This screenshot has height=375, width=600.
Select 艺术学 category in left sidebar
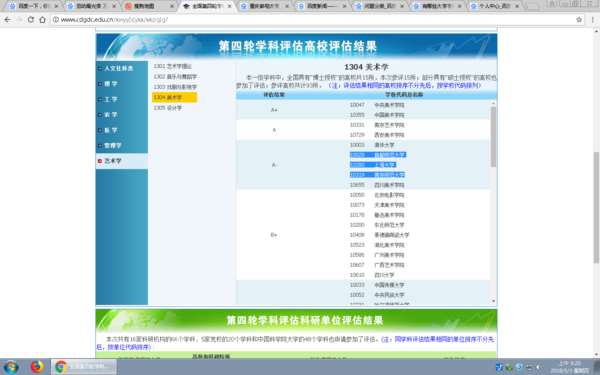pos(122,161)
